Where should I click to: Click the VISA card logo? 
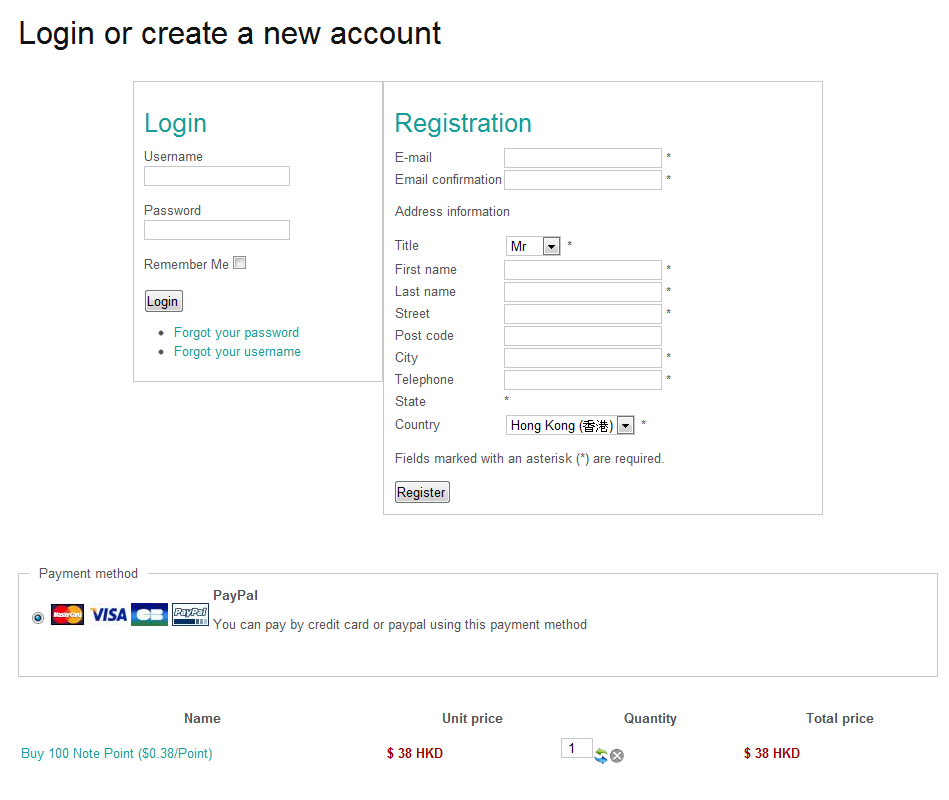109,614
